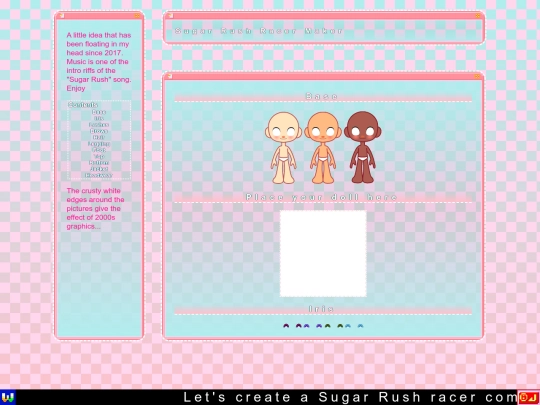
Task: Jump to Iris in Contents list
Action: coord(99,118)
